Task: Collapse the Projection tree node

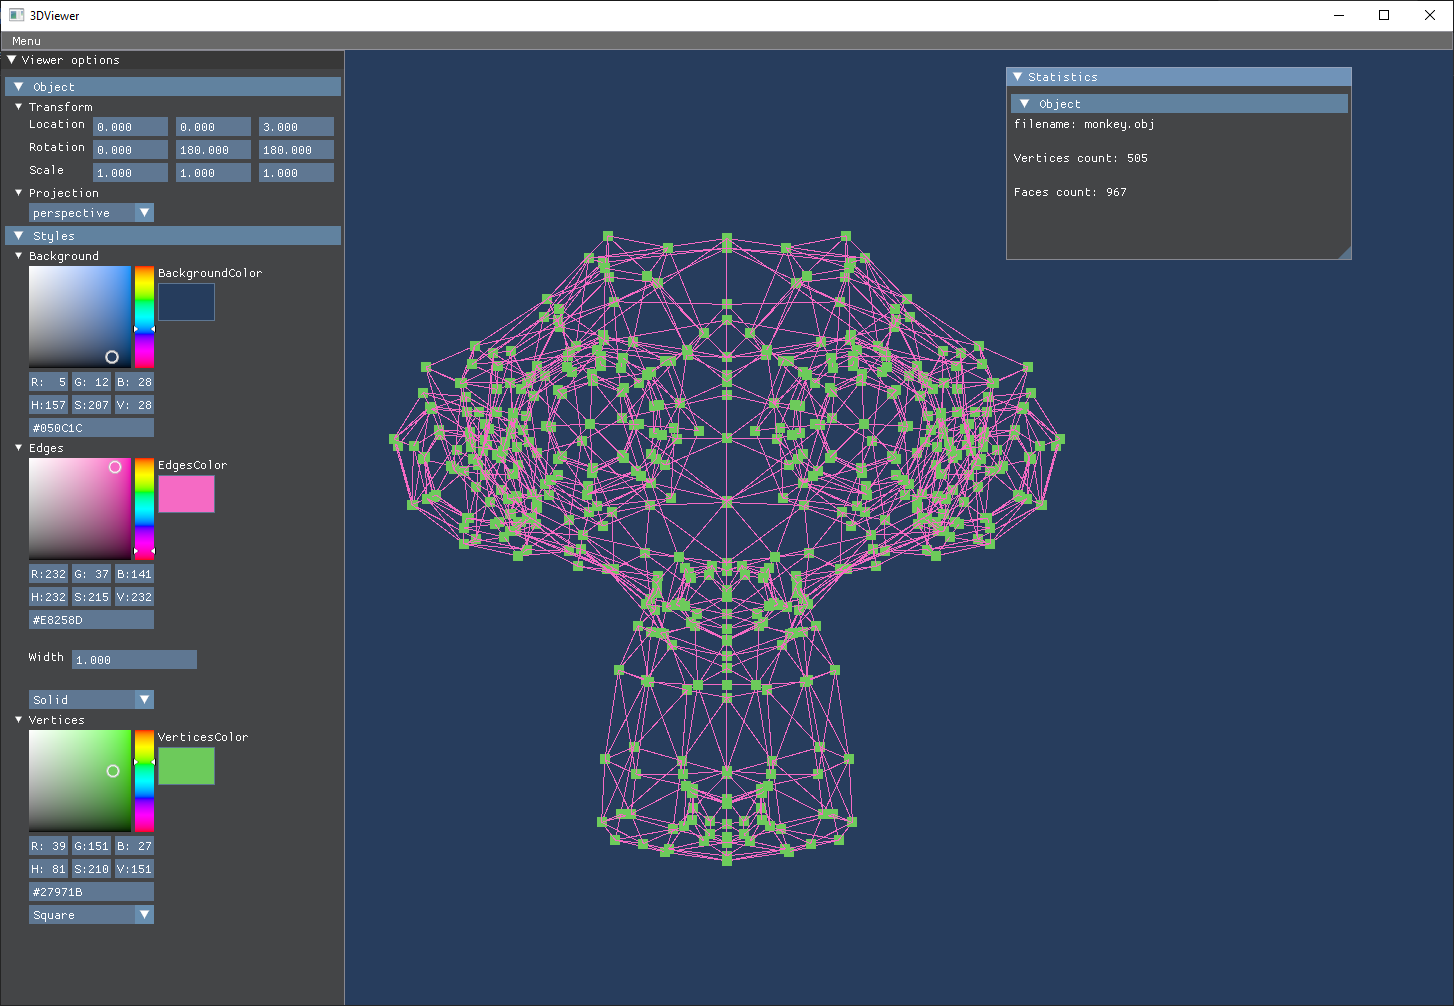Action: tap(18, 193)
